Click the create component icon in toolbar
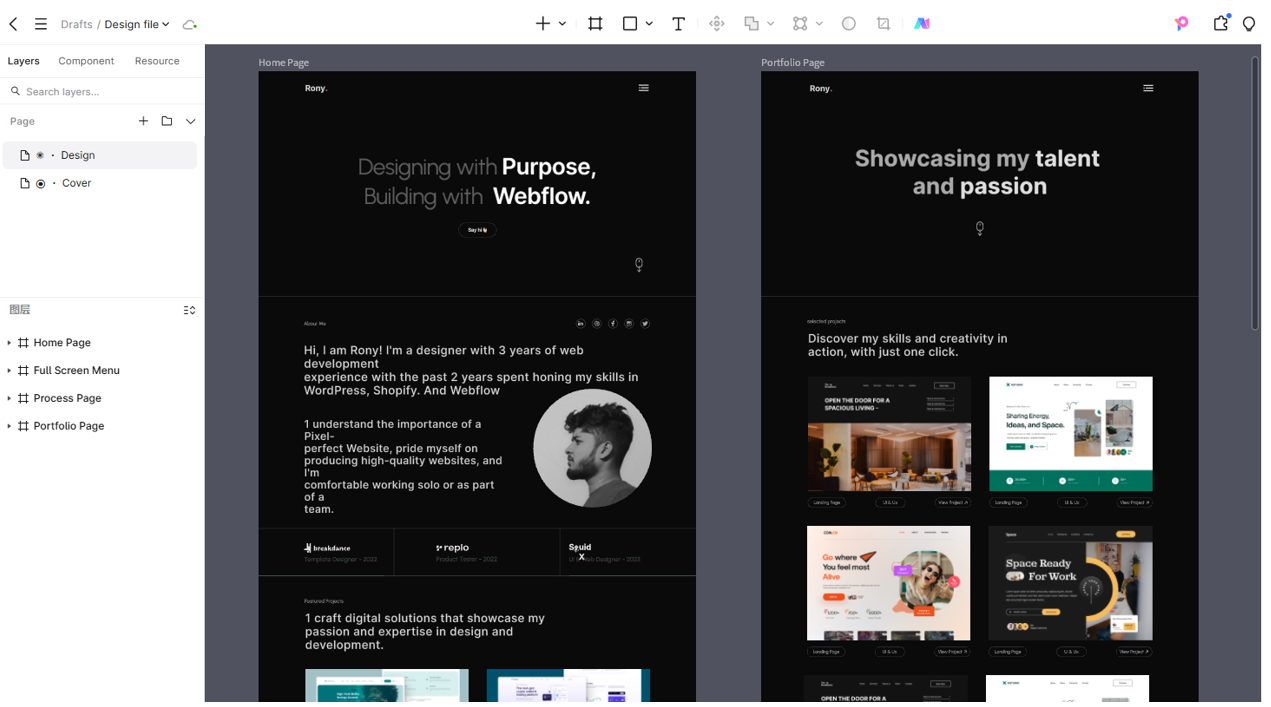The image size is (1271, 707). click(x=717, y=23)
